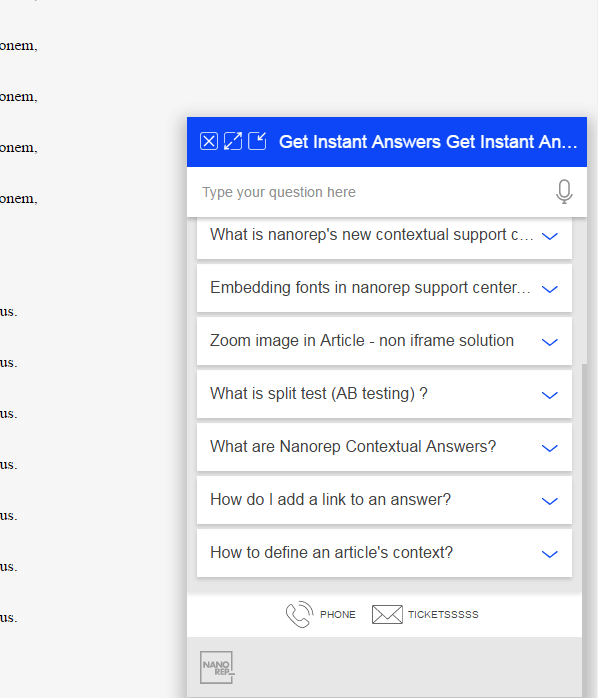Expand the split test AB testing chevron
The image size is (598, 698).
(549, 395)
